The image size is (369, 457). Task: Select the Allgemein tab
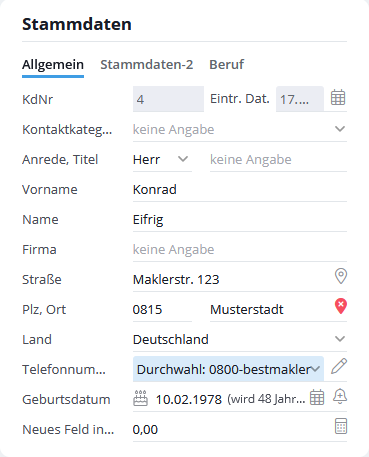[x=53, y=65]
